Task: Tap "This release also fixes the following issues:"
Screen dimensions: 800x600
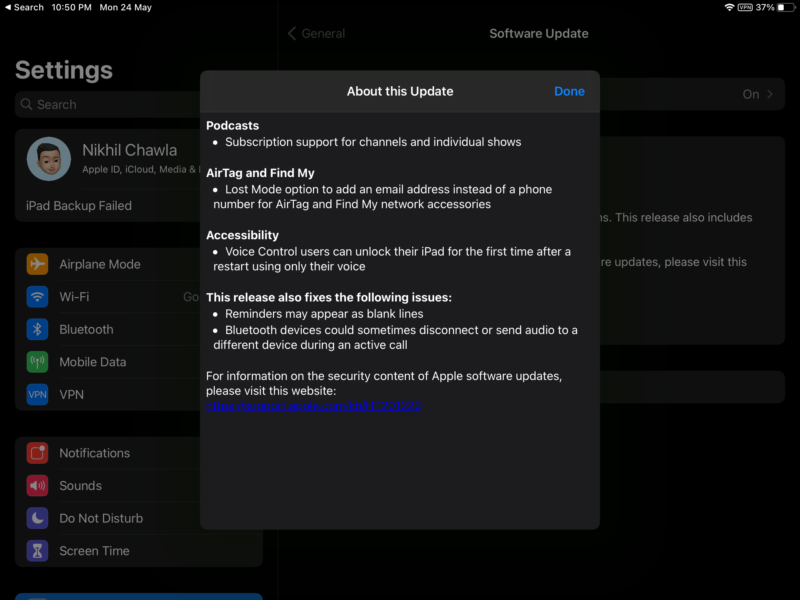Action: [x=329, y=297]
